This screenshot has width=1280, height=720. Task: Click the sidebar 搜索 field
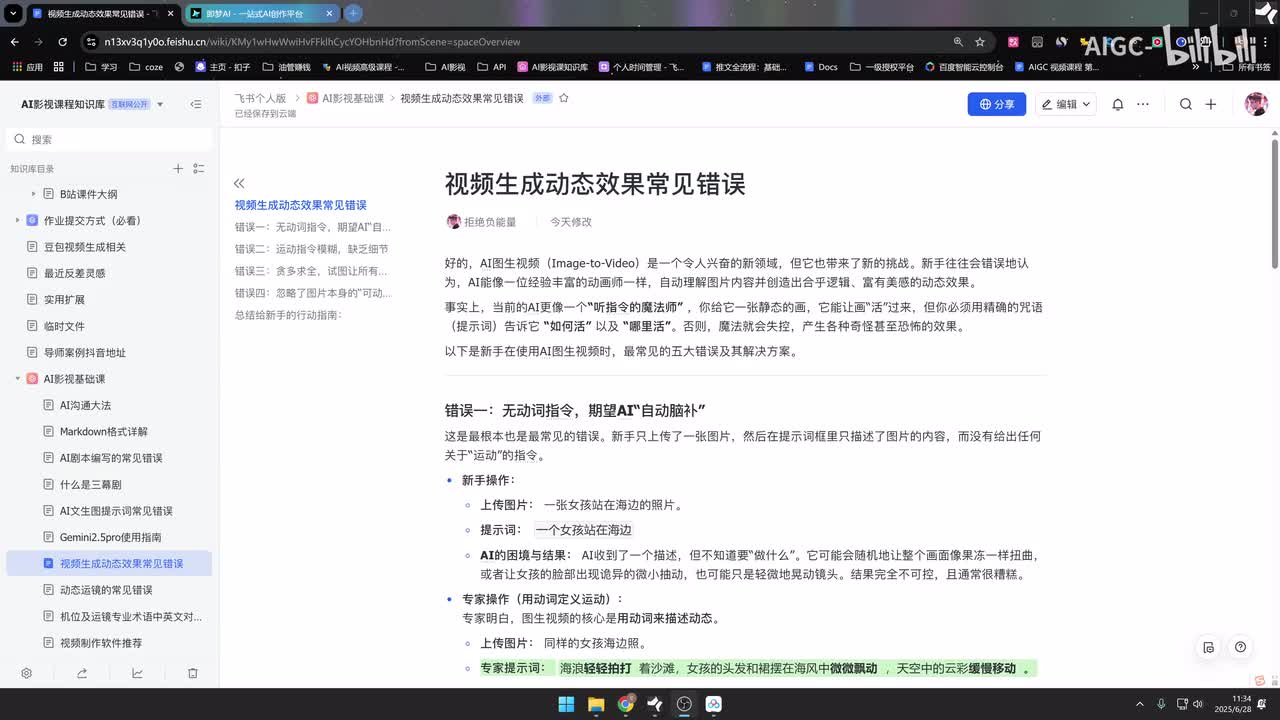click(109, 139)
